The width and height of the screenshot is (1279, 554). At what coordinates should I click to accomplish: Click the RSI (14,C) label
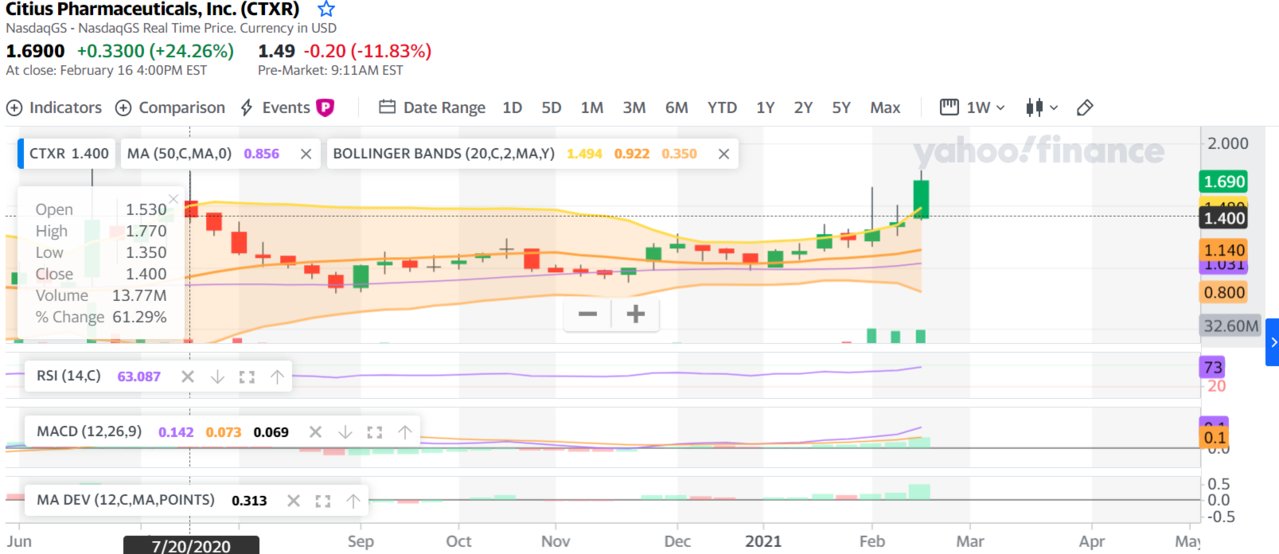[x=68, y=377]
